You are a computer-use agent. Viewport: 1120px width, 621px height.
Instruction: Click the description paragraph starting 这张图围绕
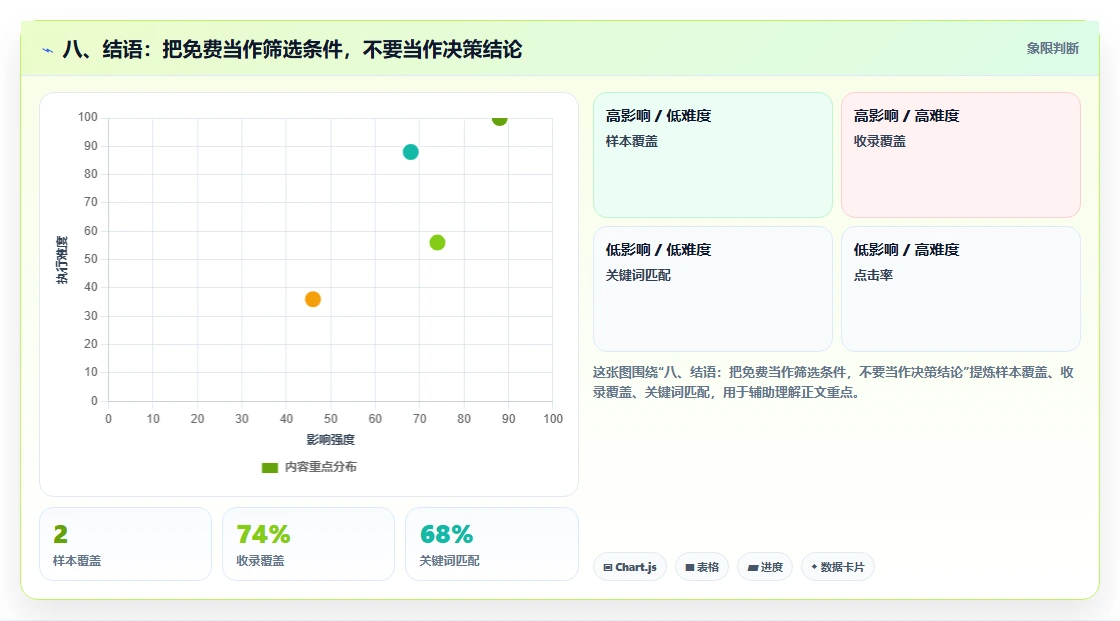[x=833, y=382]
